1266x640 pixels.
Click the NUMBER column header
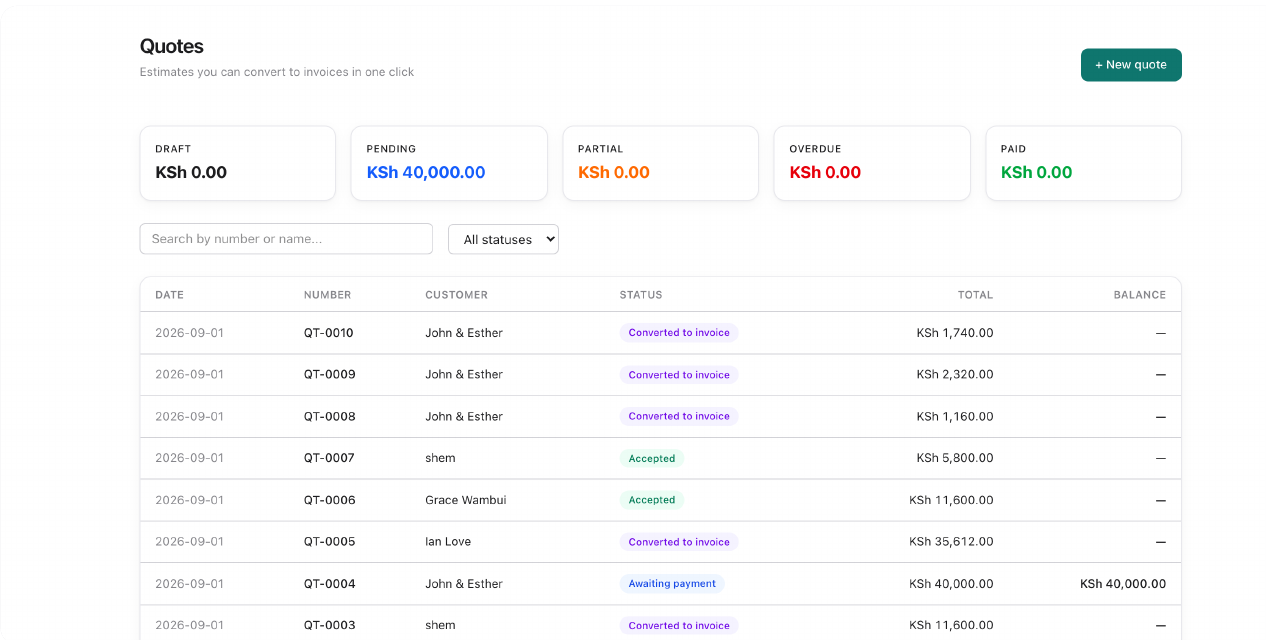click(x=328, y=295)
